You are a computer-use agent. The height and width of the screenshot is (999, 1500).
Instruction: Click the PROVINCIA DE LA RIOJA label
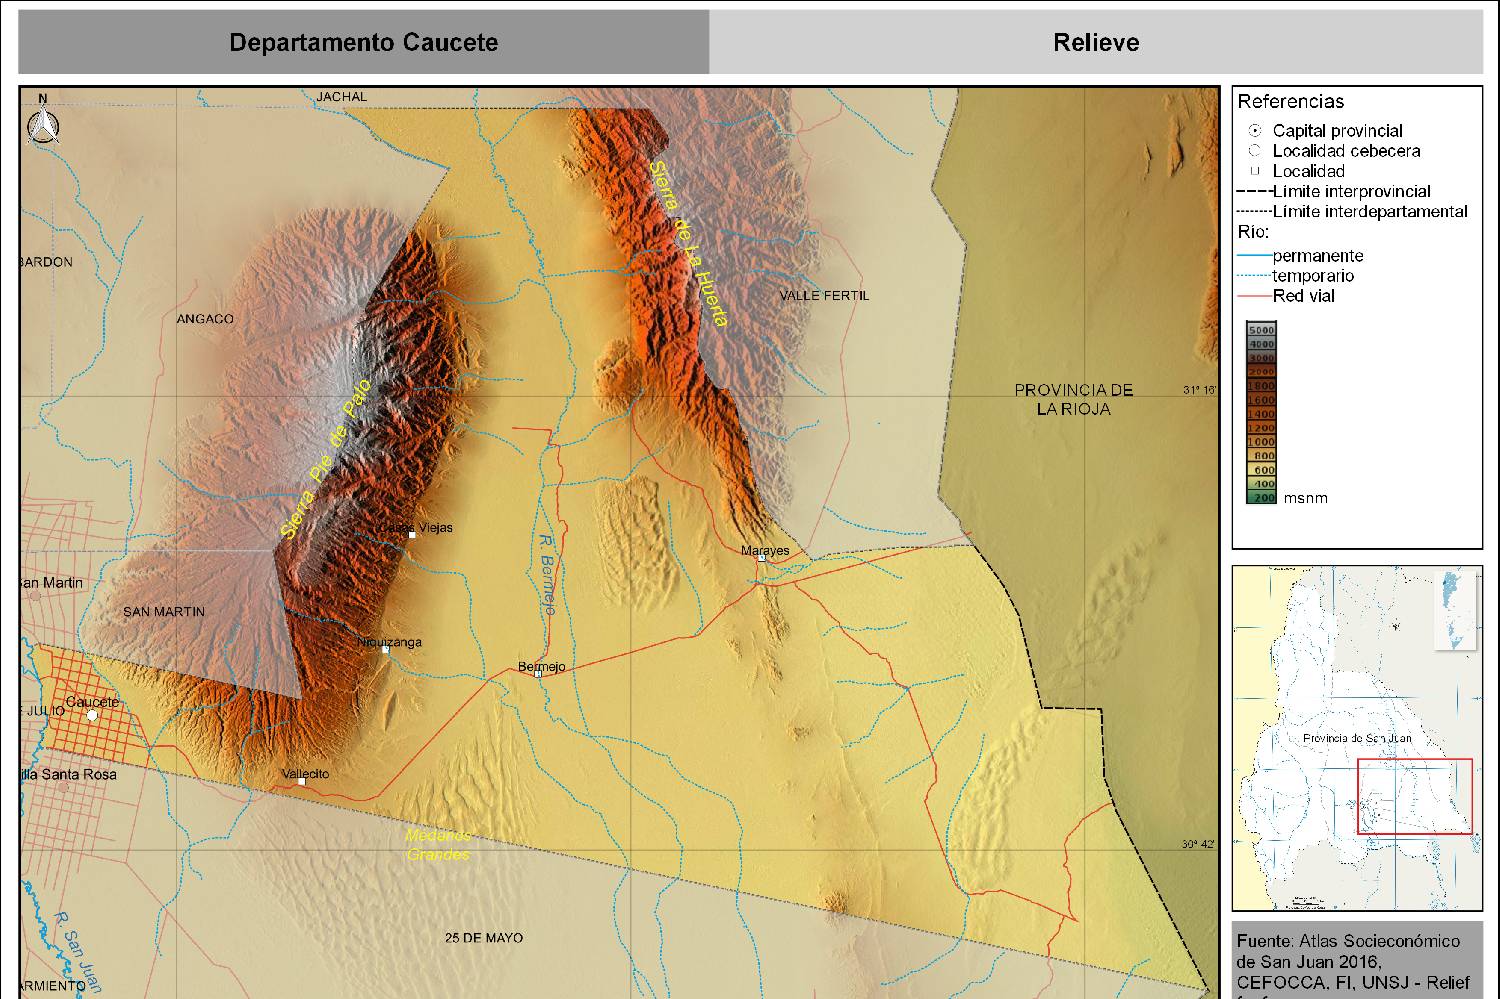(x=1073, y=399)
